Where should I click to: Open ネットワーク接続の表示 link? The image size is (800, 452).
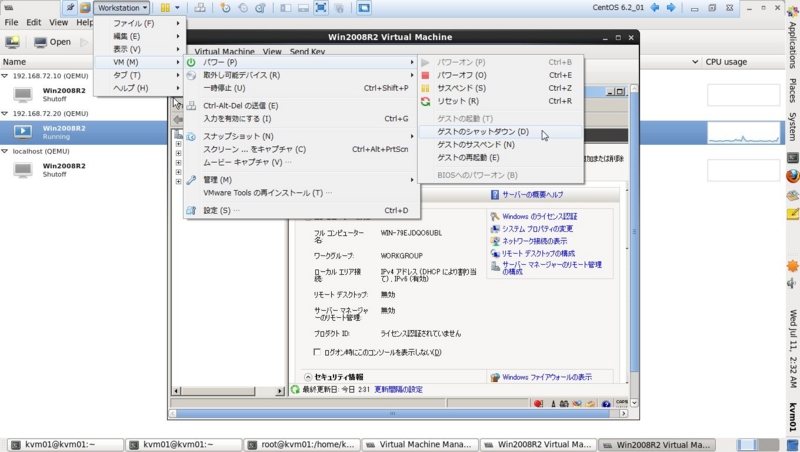pos(534,241)
